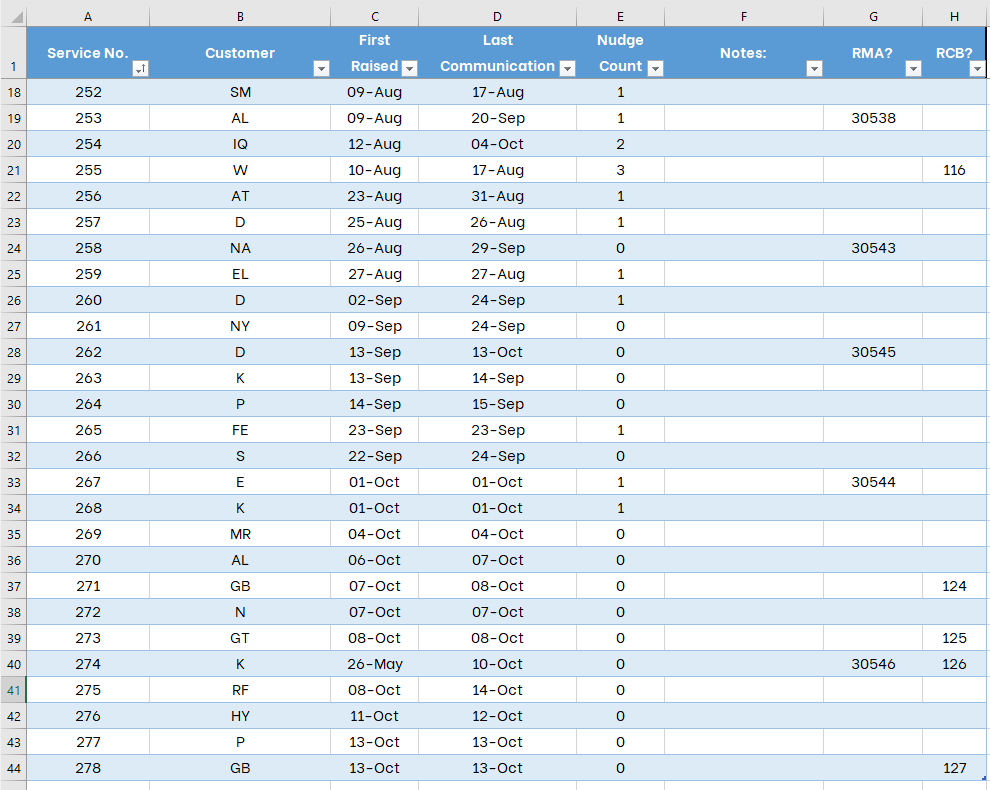
Task: Click customer cell RF
Action: point(240,690)
